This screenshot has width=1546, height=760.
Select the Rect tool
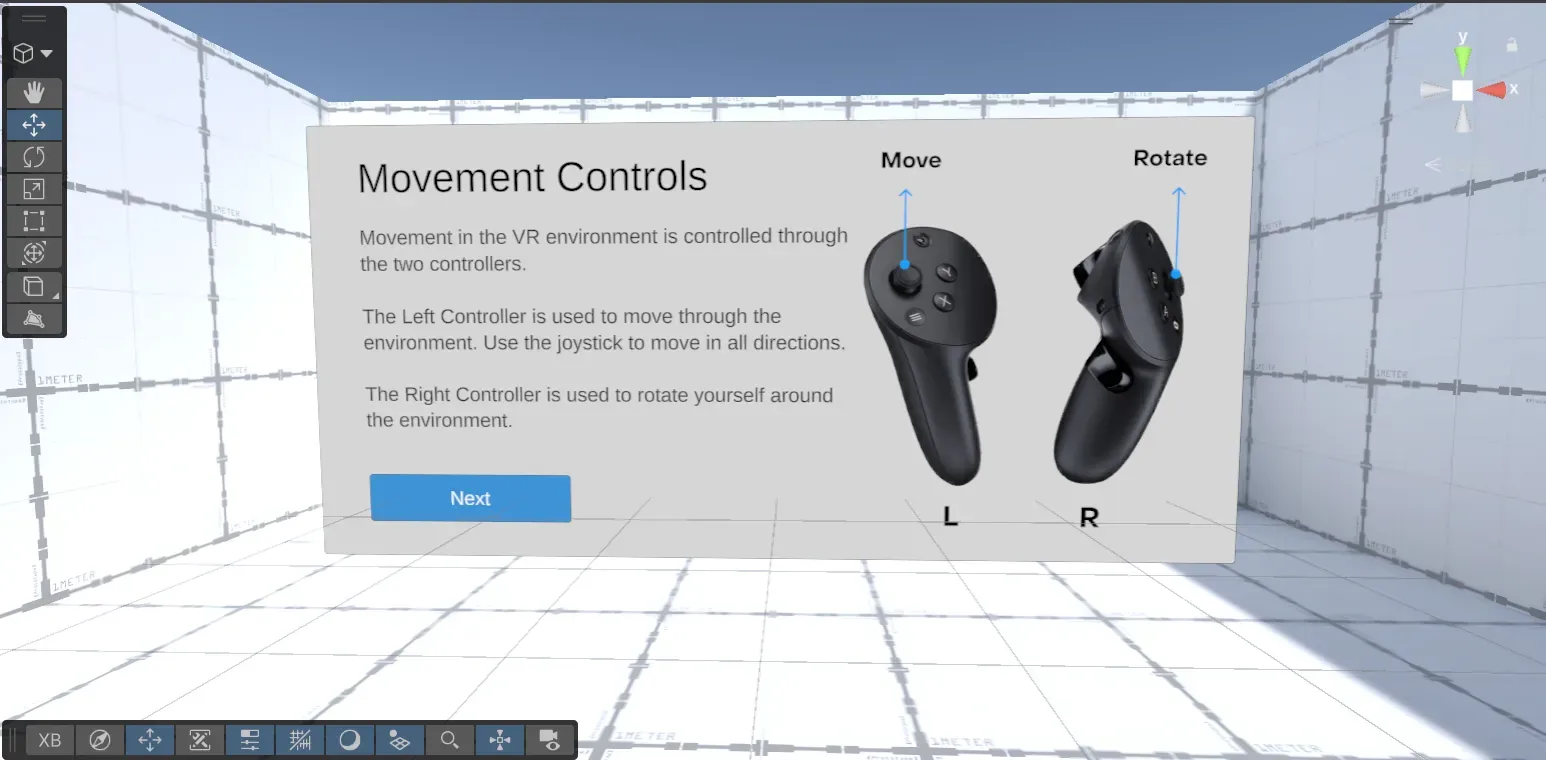34,221
